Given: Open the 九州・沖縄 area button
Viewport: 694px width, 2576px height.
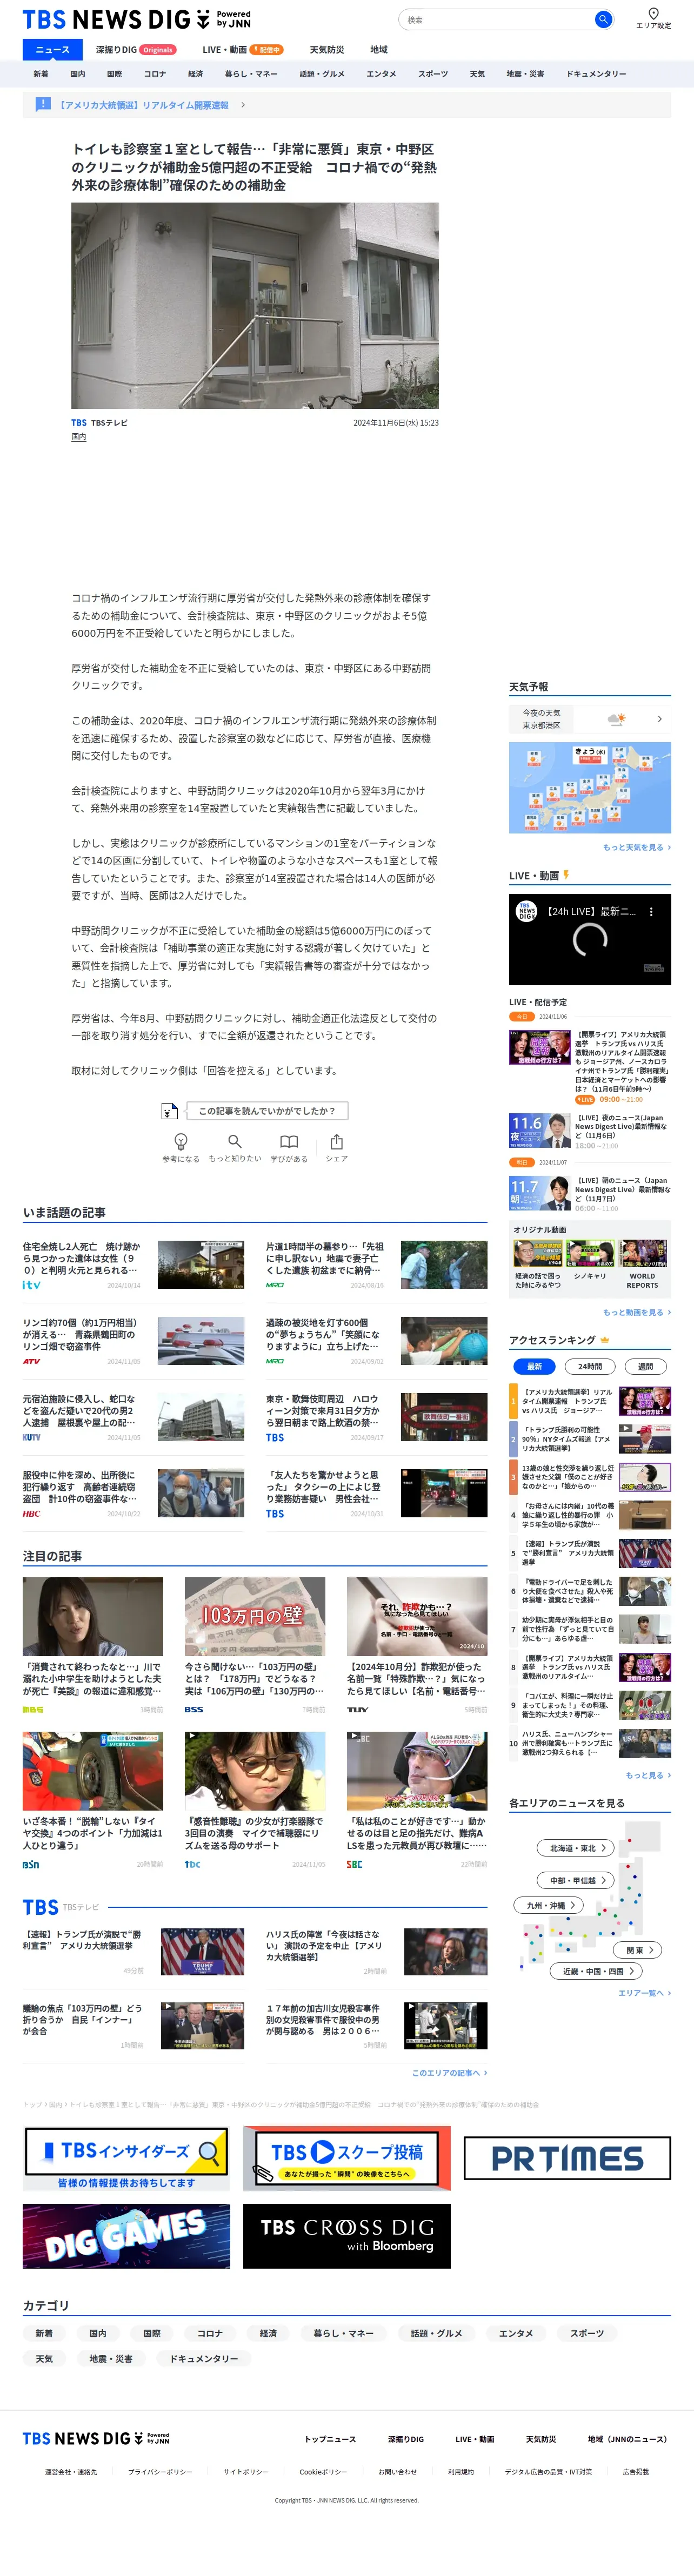Looking at the screenshot, I should click(549, 1906).
